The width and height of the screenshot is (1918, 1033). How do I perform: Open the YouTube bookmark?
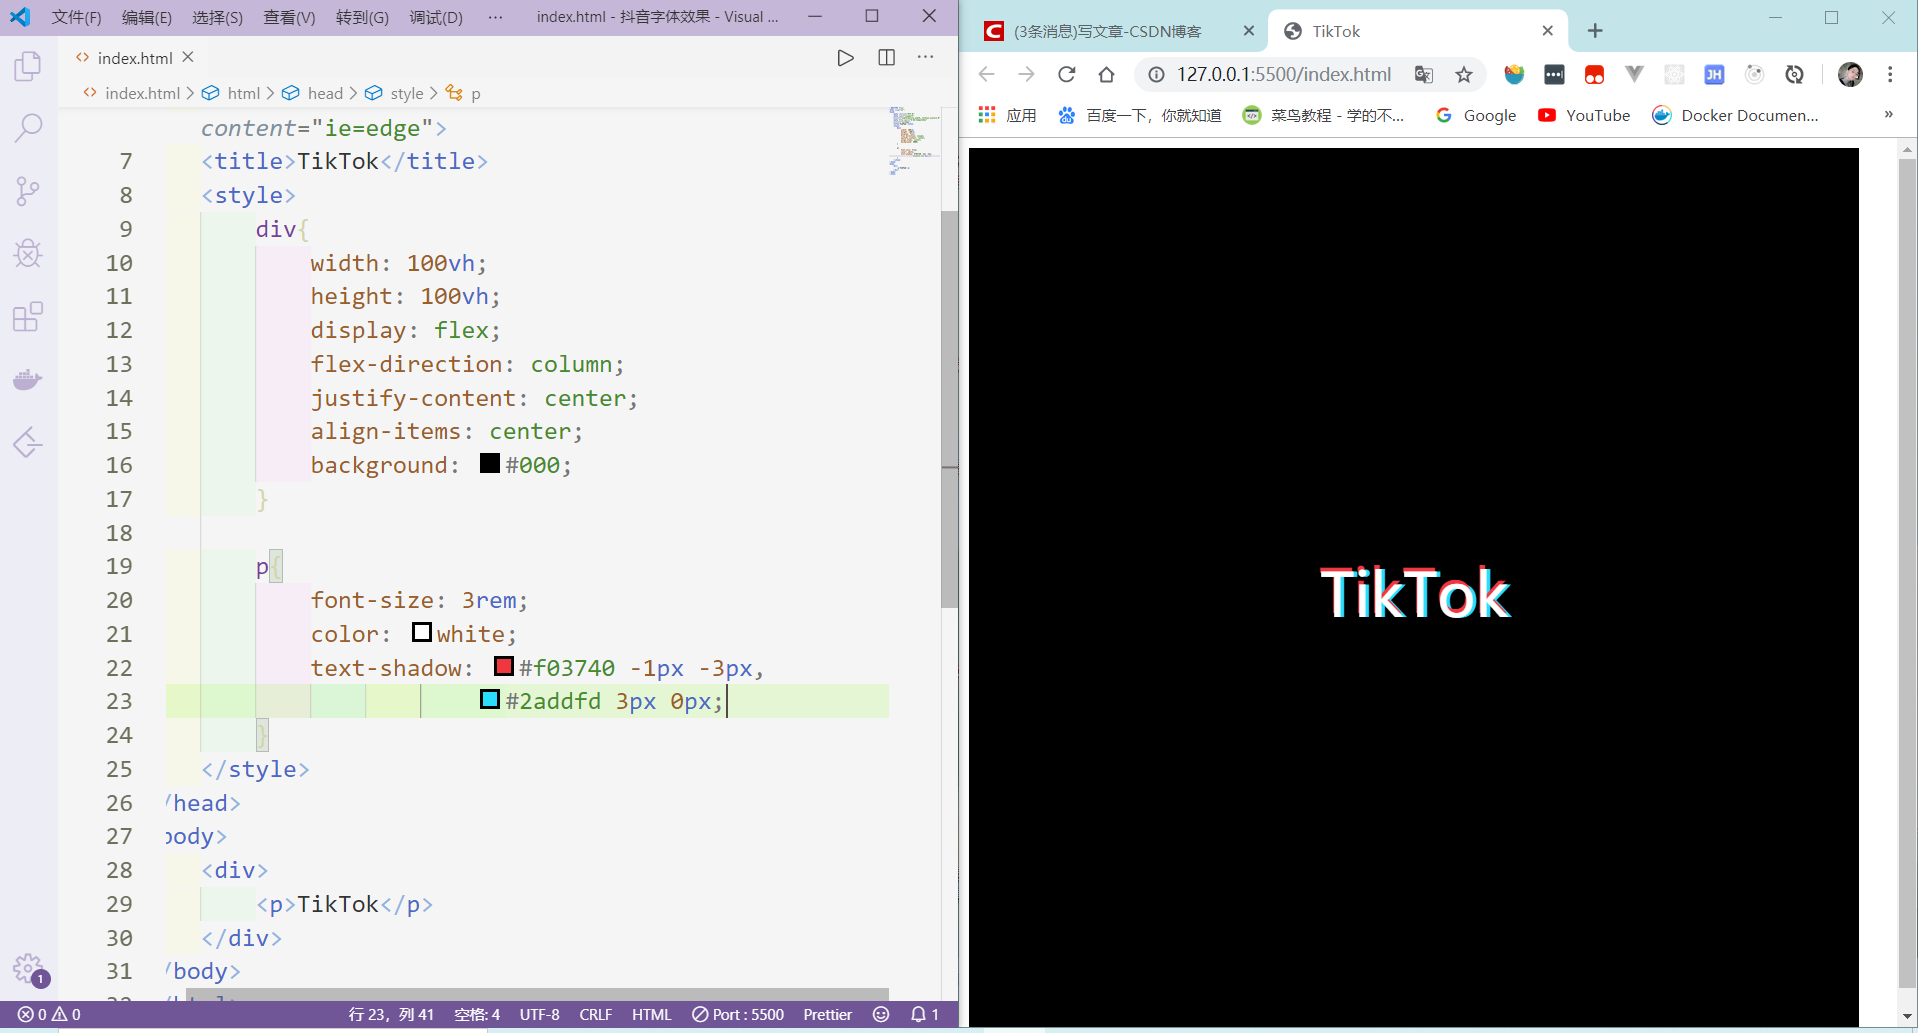point(1584,115)
